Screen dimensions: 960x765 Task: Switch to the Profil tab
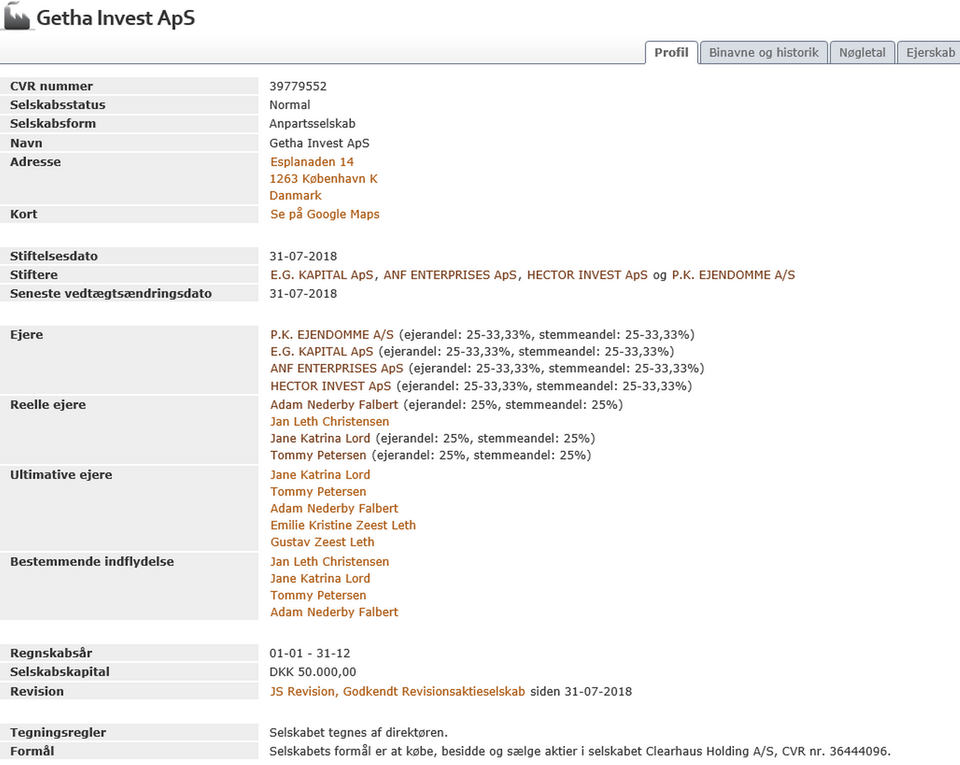coord(671,53)
